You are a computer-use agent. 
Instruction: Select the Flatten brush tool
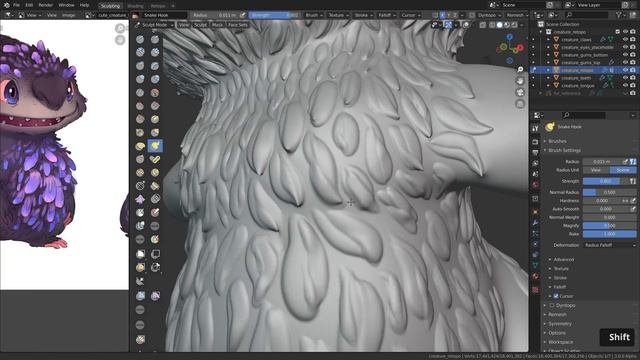click(140, 106)
